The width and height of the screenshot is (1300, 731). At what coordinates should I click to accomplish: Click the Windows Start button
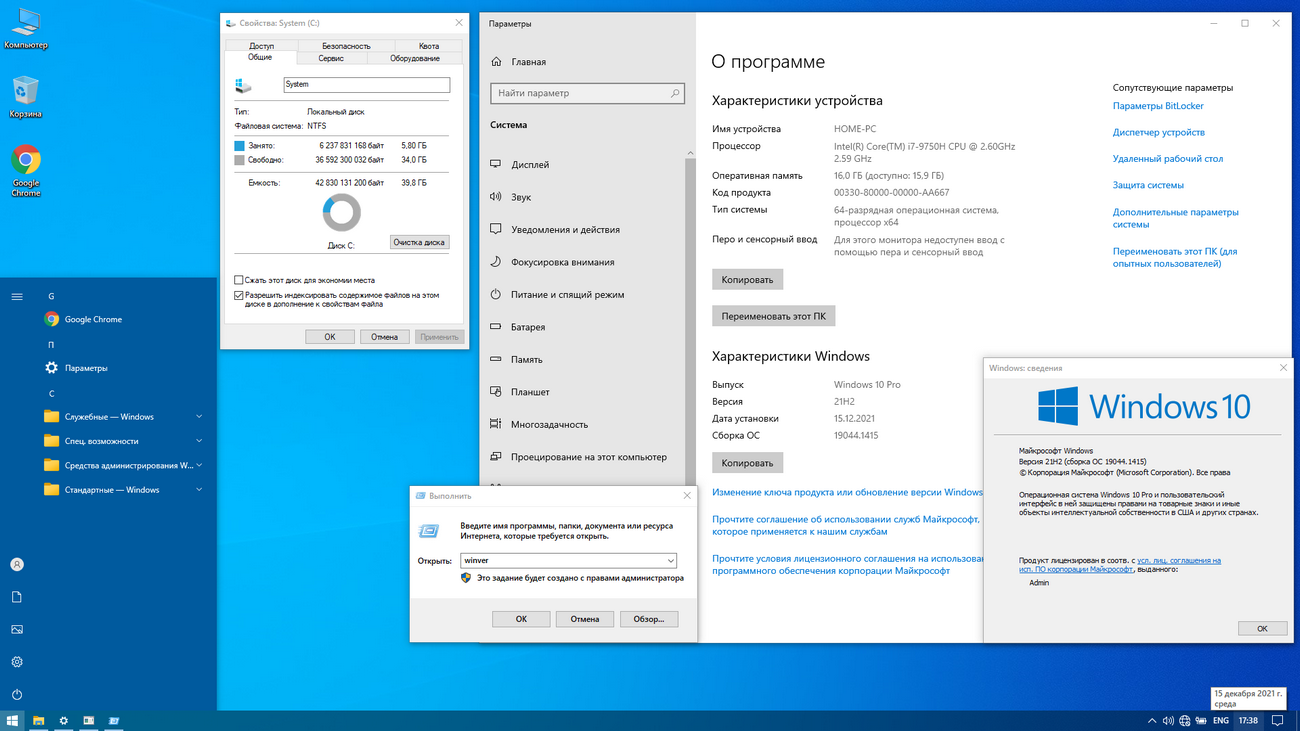pos(13,720)
